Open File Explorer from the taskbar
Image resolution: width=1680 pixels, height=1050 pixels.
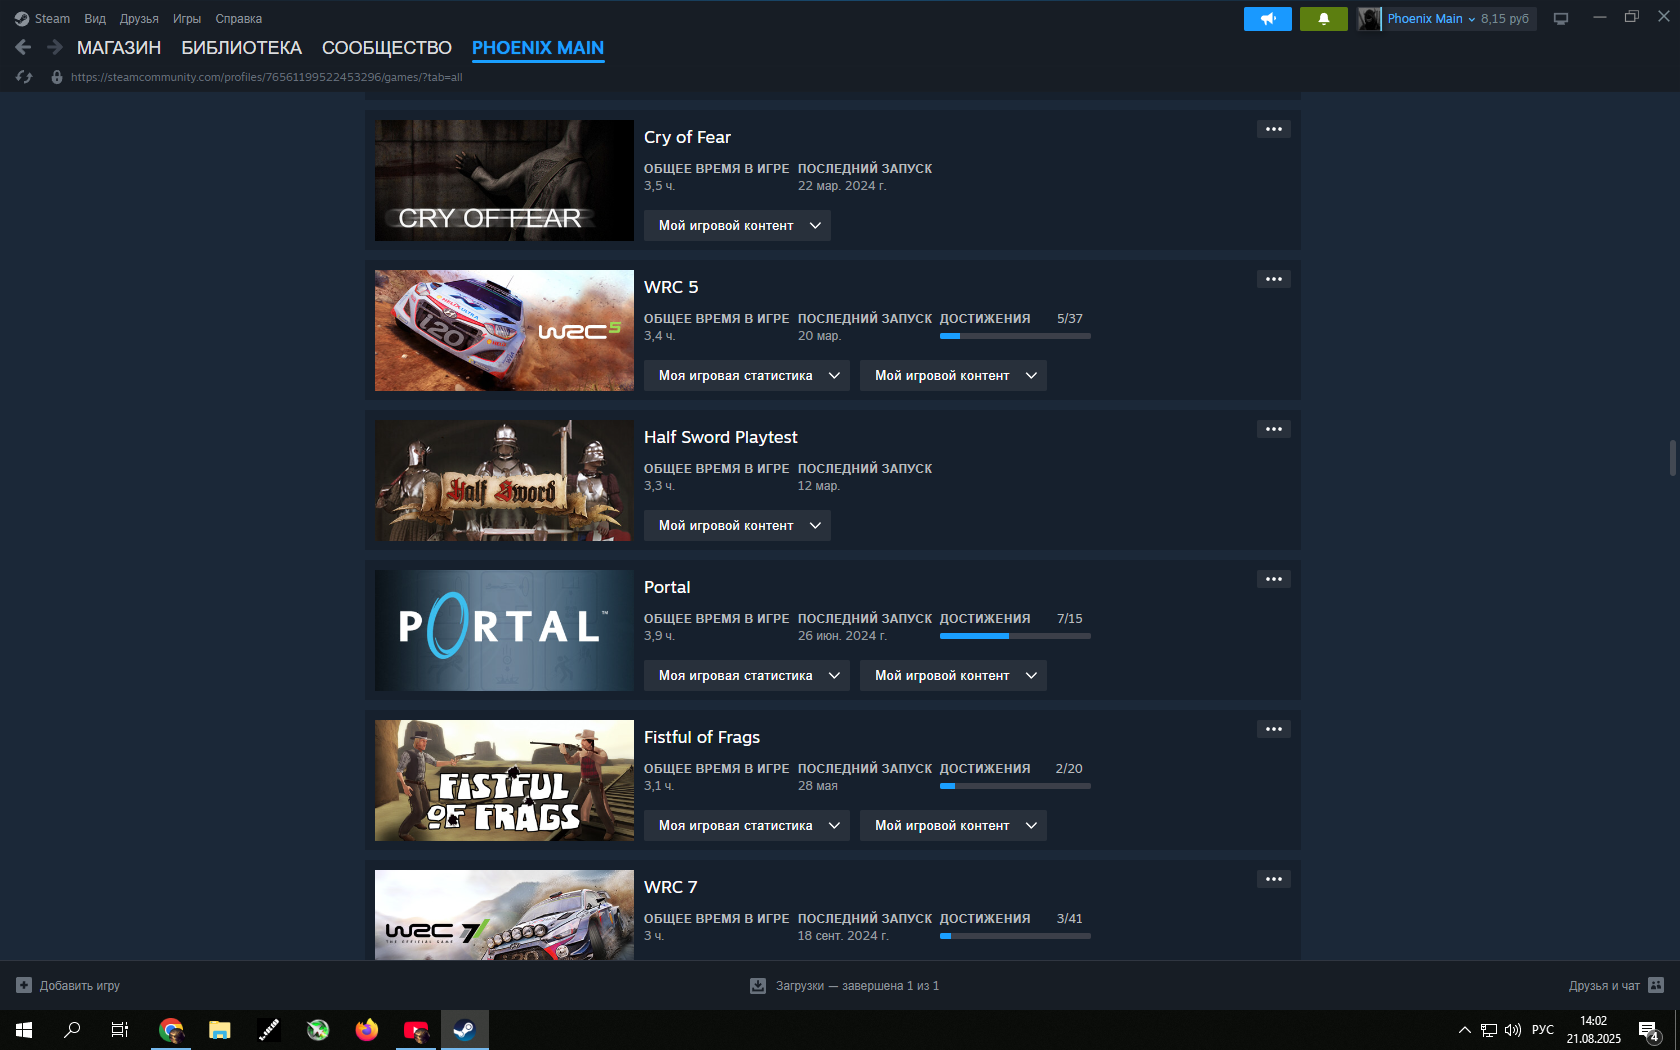click(x=220, y=1030)
